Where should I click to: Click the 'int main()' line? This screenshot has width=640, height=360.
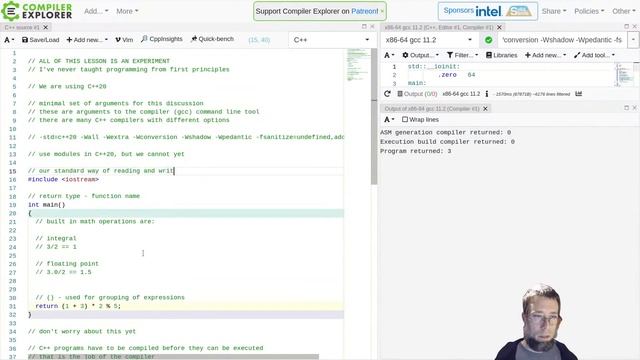[x=47, y=204]
